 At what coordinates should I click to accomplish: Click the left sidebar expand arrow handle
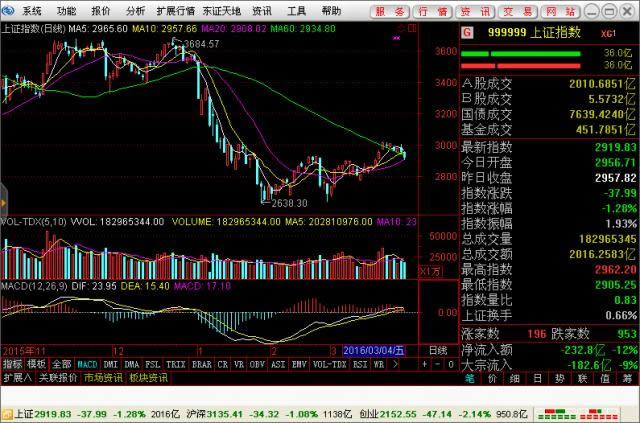pos(3,197)
